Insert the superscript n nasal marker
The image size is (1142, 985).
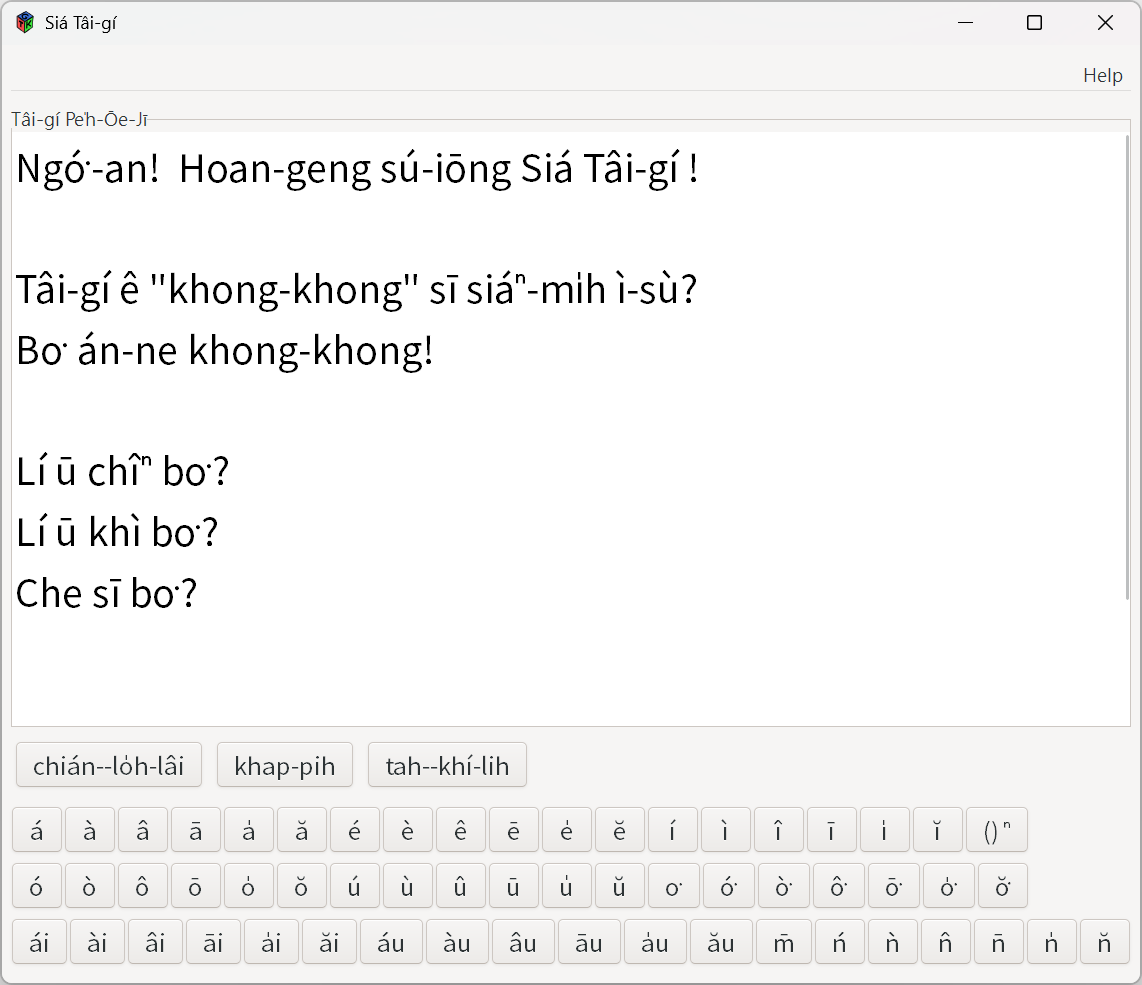click(x=996, y=830)
